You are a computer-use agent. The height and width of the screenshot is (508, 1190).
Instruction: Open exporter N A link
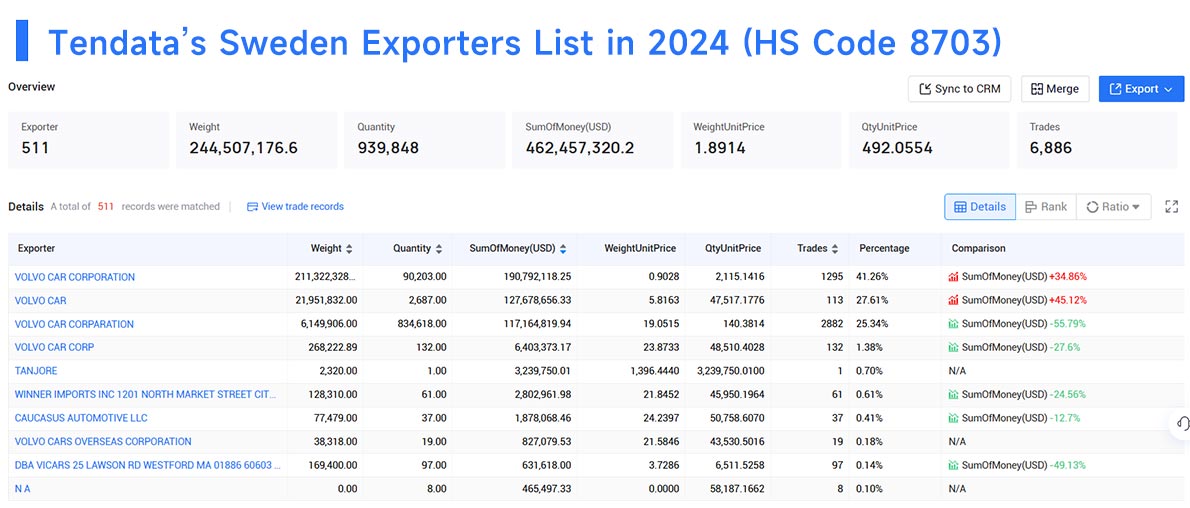22,489
